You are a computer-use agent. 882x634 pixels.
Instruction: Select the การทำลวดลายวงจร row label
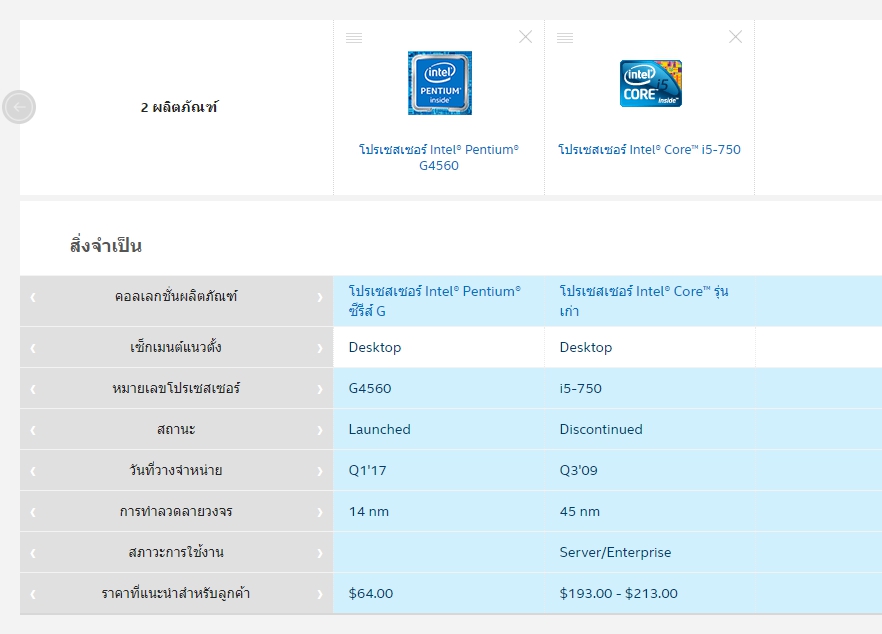click(x=176, y=511)
